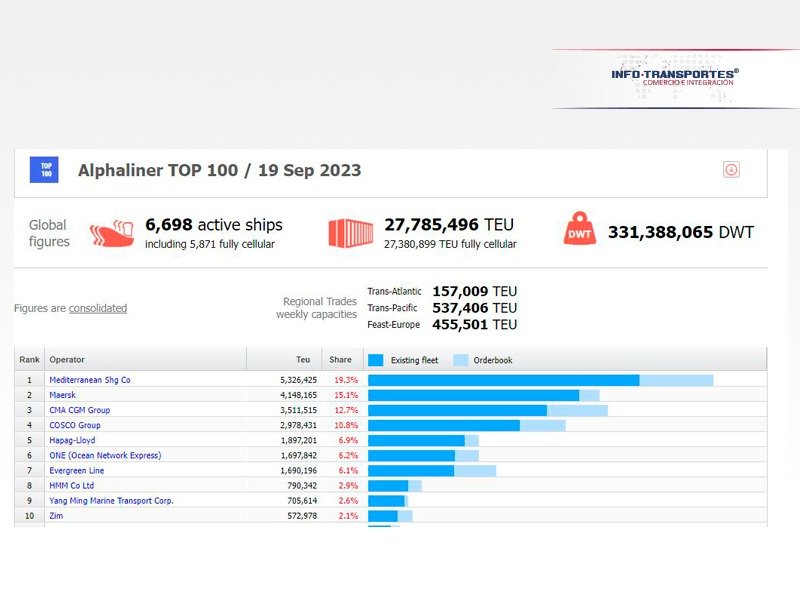This screenshot has height=600, width=800.
Task: Open Hapag-Lloyd operator link
Action: [72, 440]
